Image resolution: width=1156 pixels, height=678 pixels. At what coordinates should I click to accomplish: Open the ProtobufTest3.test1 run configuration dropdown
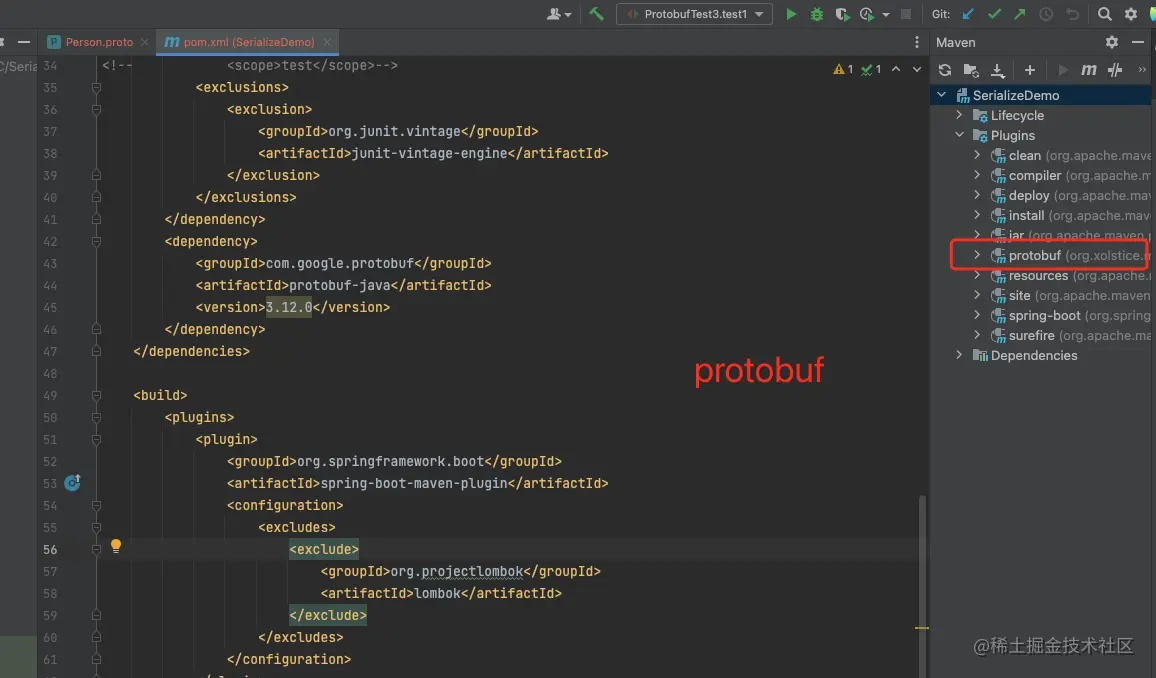click(694, 14)
